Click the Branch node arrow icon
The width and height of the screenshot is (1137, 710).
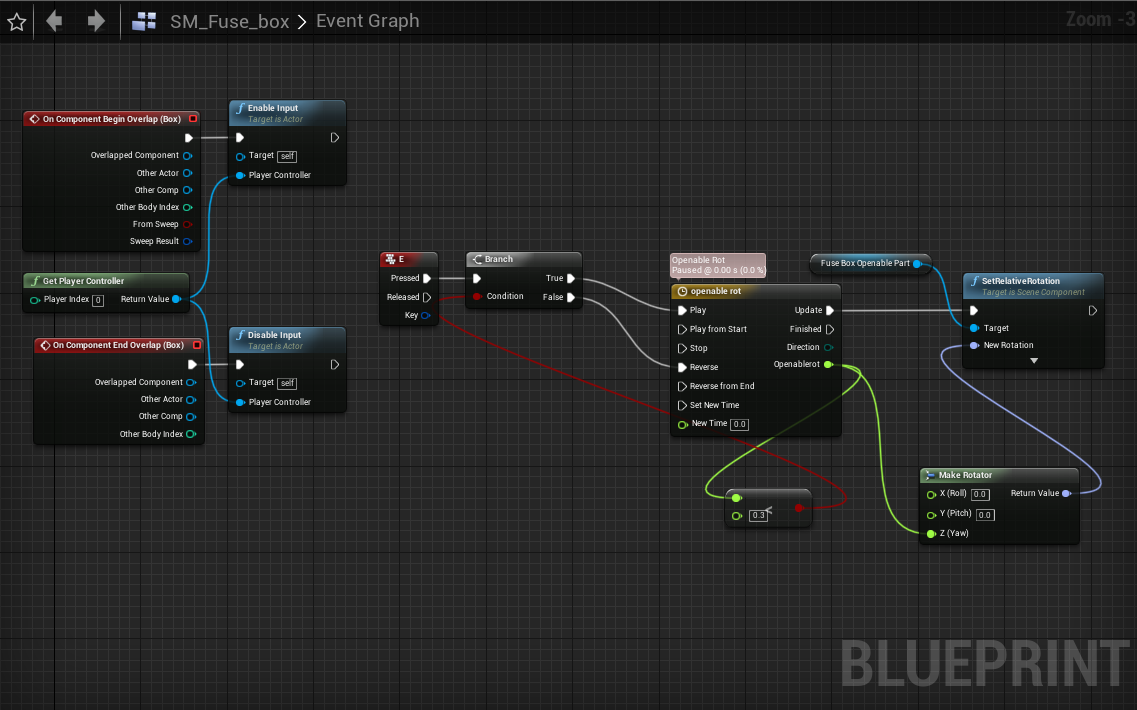[477, 258]
